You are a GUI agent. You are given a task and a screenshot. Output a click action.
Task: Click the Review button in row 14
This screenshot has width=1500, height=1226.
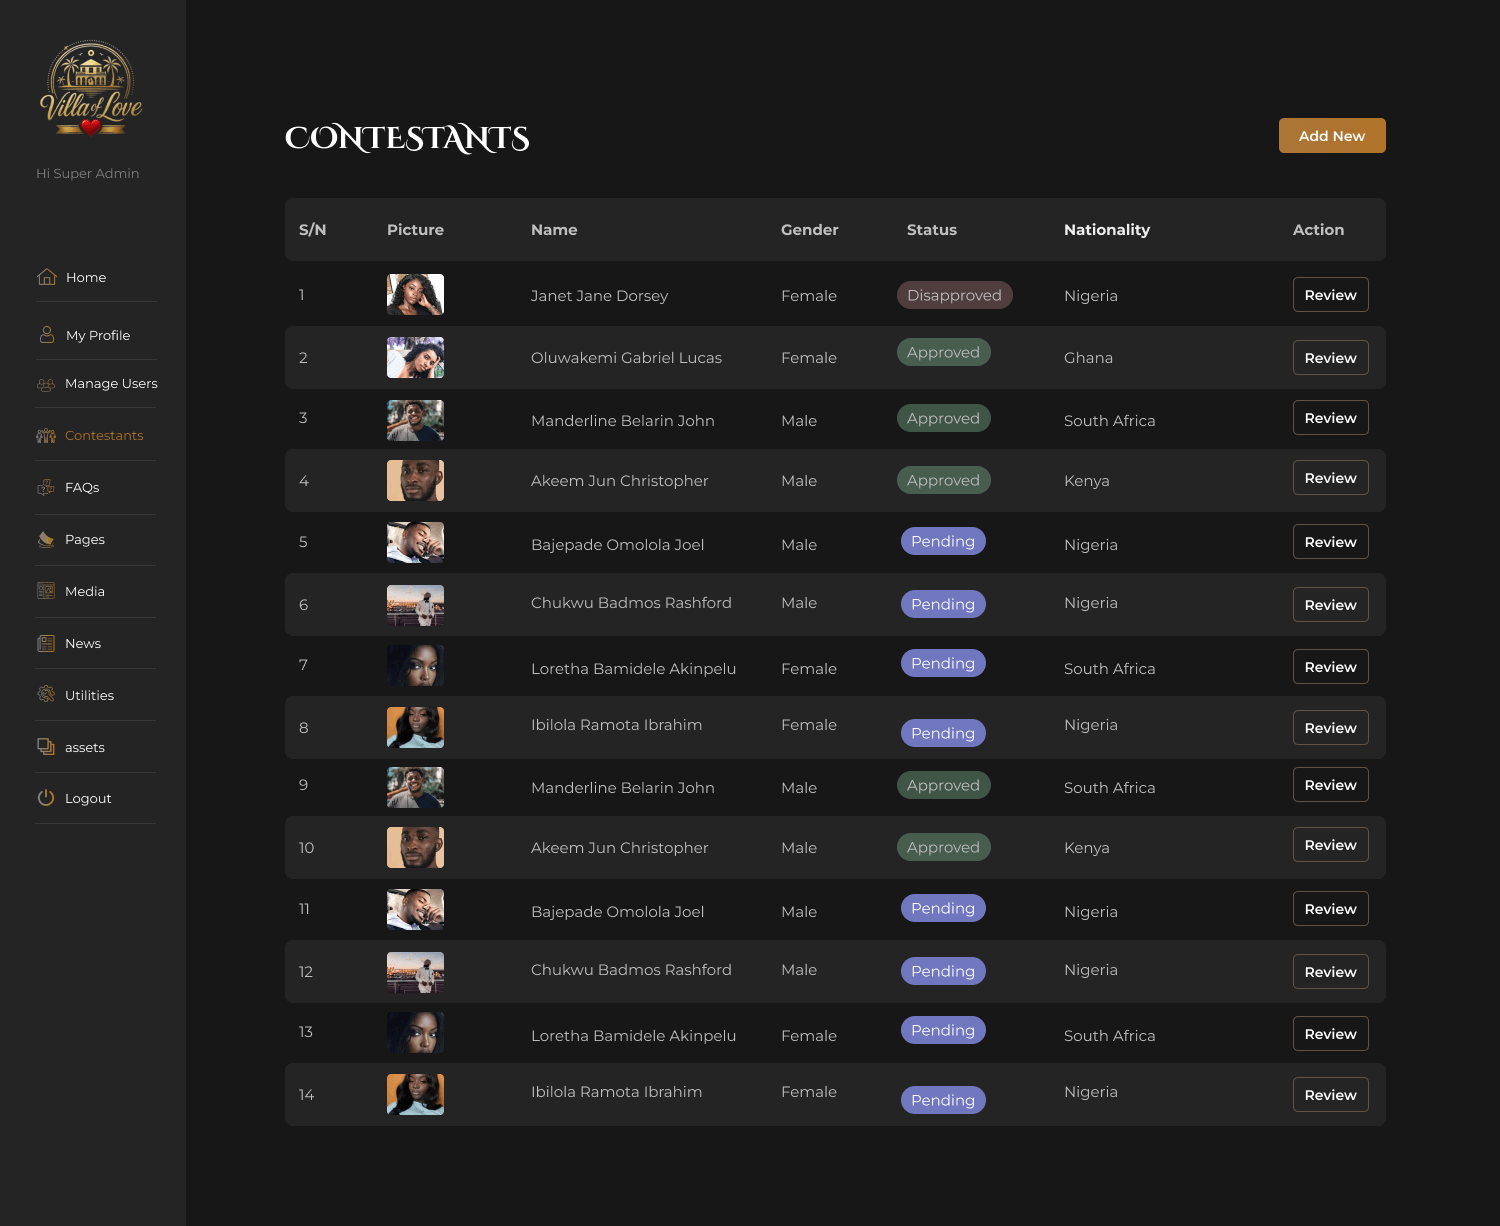point(1330,1095)
